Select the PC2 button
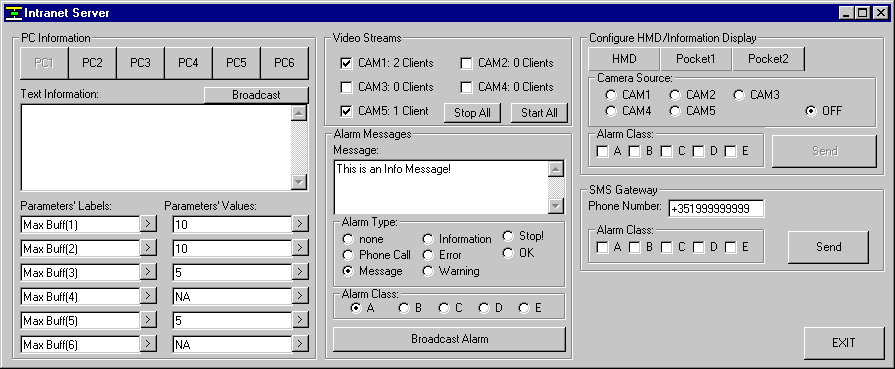The height and width of the screenshot is (369, 895). click(92, 63)
